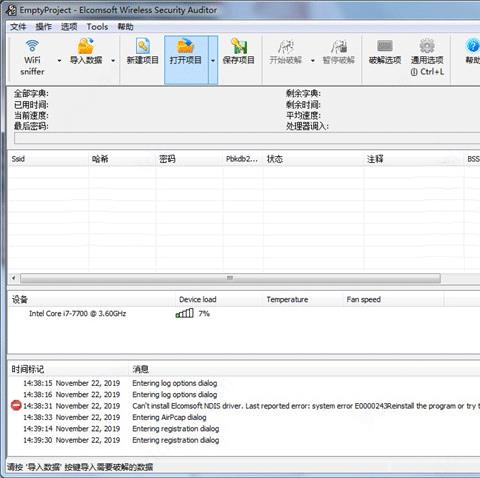This screenshot has width=480, height=478.
Task: Select the Entering AirPcap dialog entry
Action: 169,417
